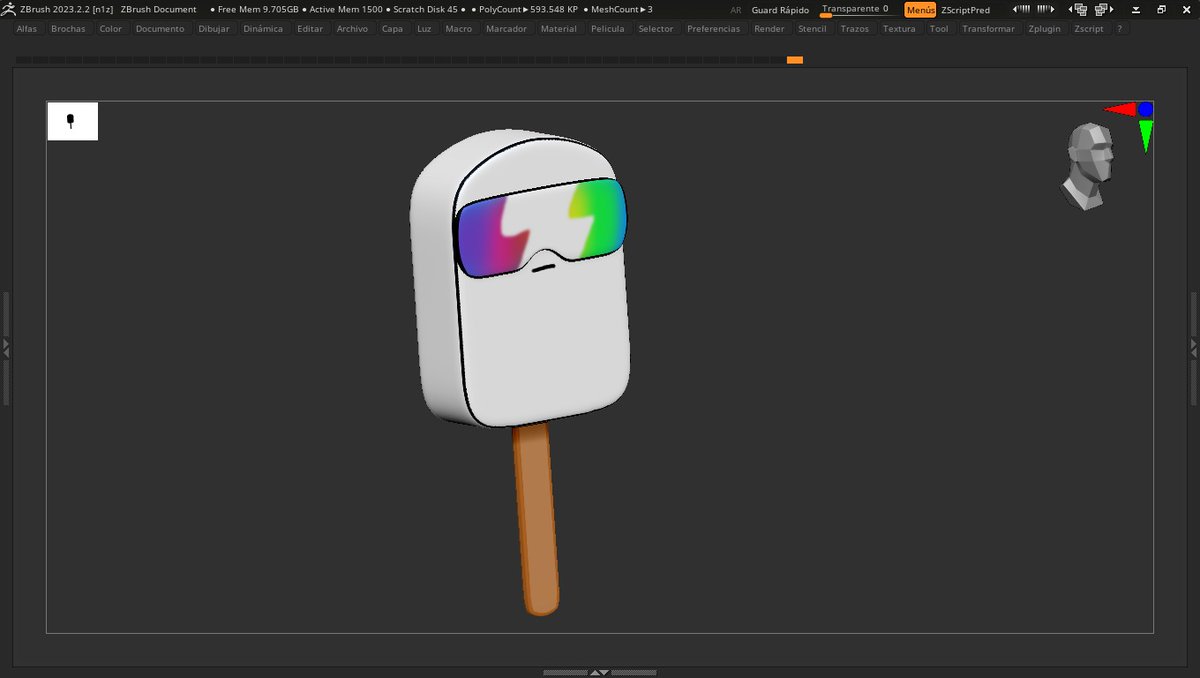Toggle the AR auto-record button
1200x678 pixels.
coord(736,9)
